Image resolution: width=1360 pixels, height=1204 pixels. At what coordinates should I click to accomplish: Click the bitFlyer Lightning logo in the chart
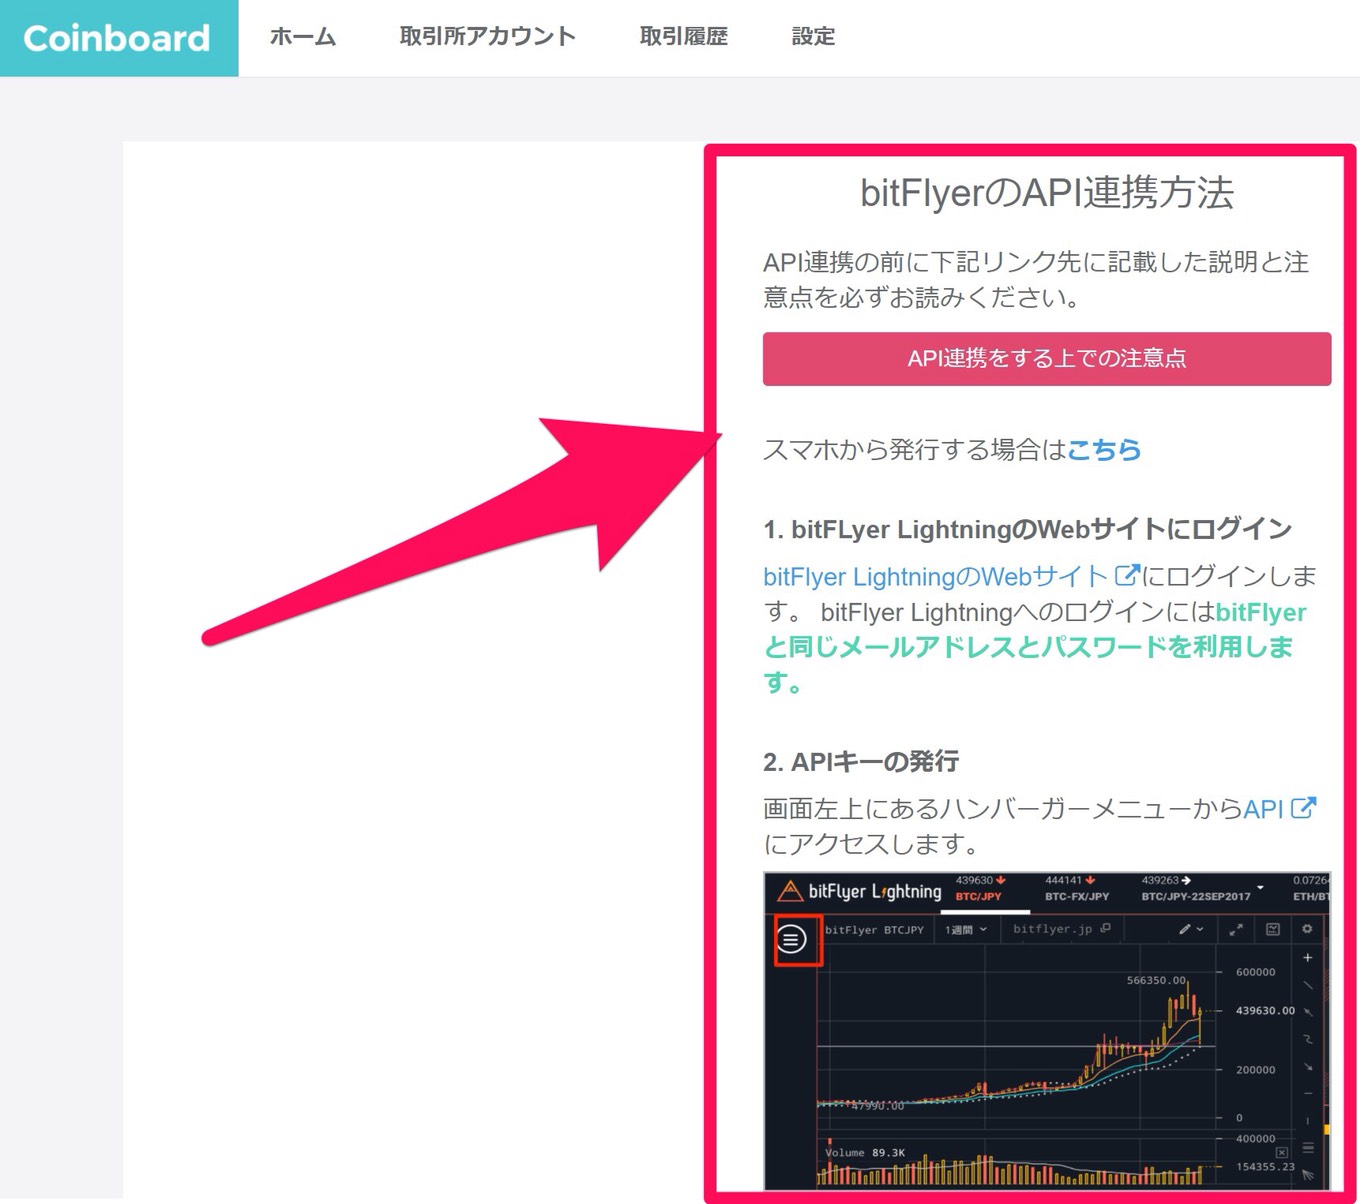click(860, 891)
